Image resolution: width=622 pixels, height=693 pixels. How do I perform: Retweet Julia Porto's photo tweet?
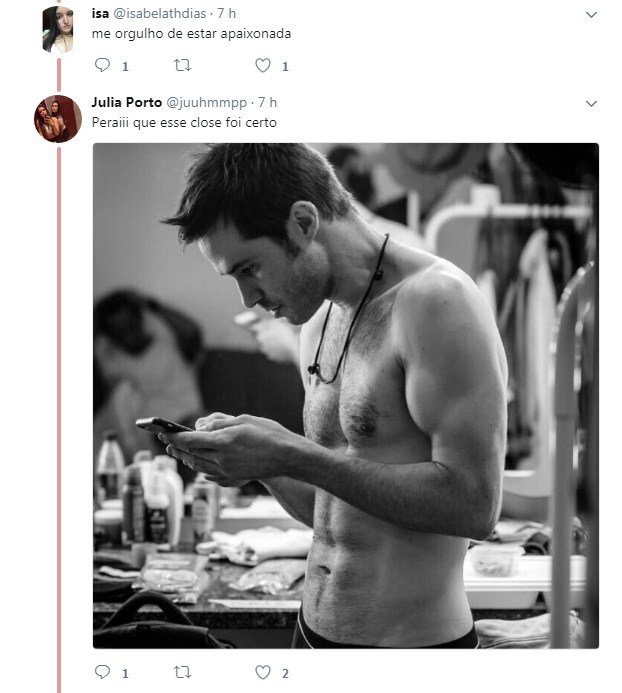point(182,673)
